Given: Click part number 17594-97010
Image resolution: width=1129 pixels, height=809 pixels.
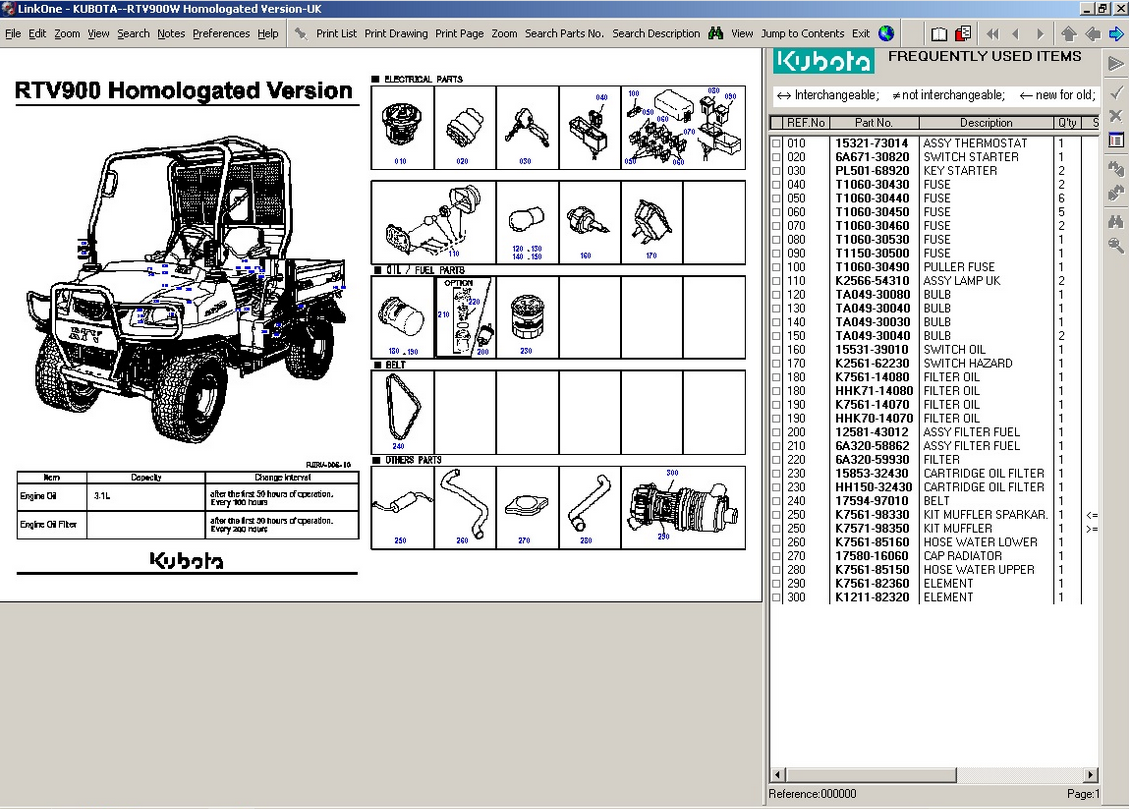Looking at the screenshot, I should [871, 502].
